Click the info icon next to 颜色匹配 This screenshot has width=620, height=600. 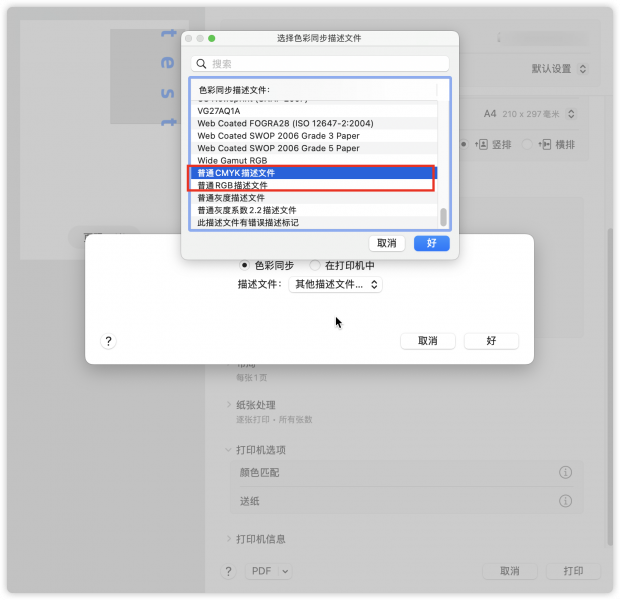point(565,472)
